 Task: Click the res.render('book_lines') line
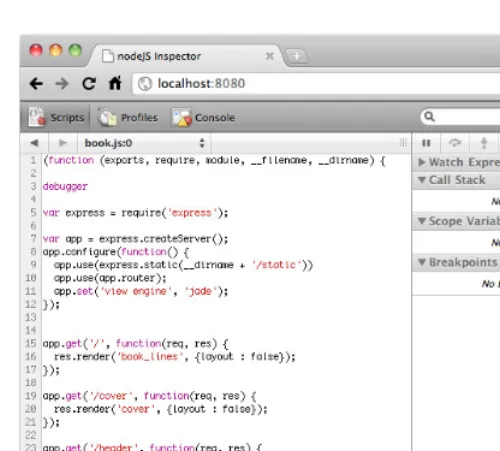[x=175, y=357]
